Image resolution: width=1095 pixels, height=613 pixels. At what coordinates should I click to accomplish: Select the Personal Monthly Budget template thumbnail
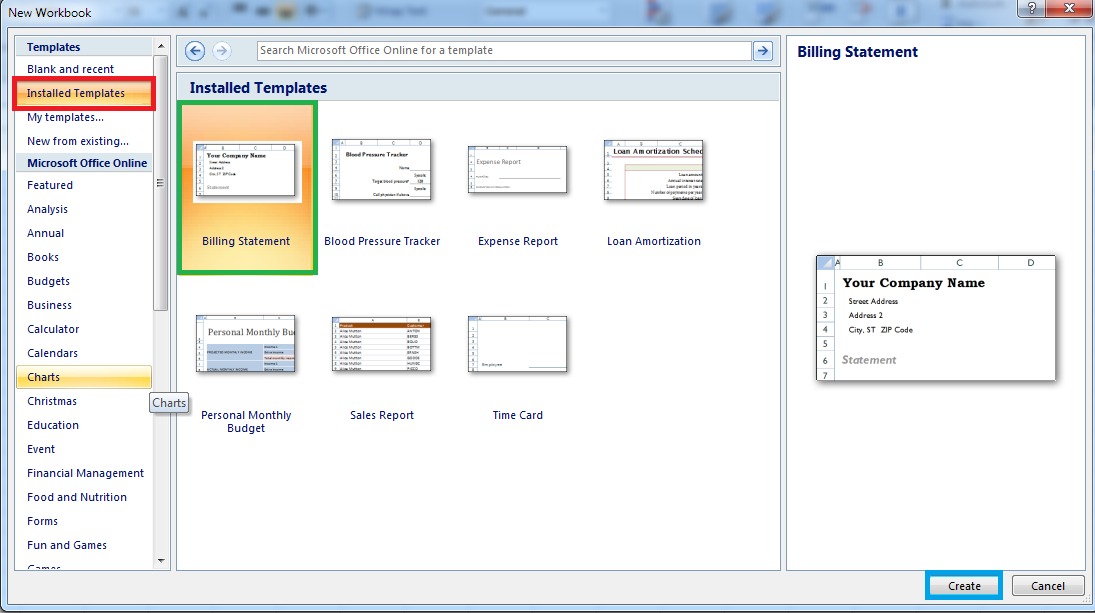coord(246,344)
